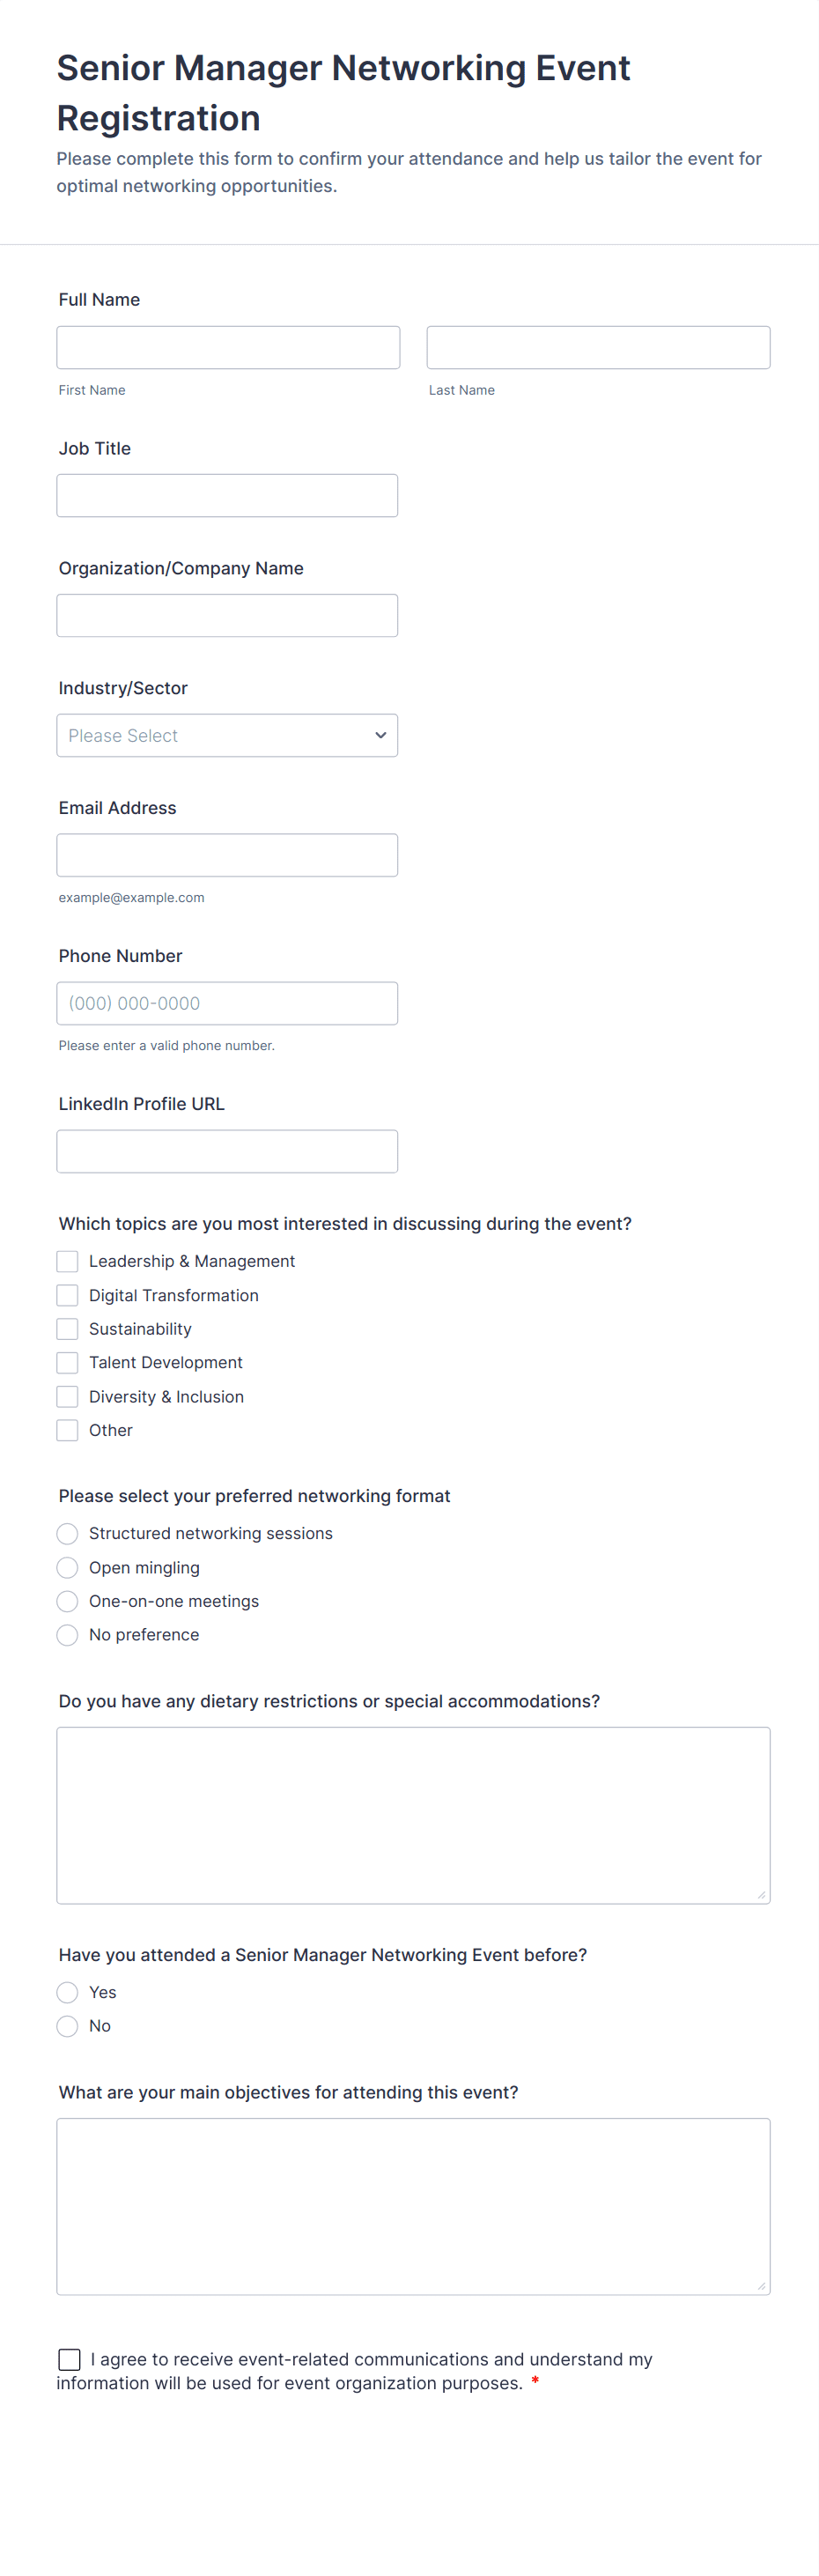Focus the Job Title input
This screenshot has height=2576, width=819.
[227, 495]
